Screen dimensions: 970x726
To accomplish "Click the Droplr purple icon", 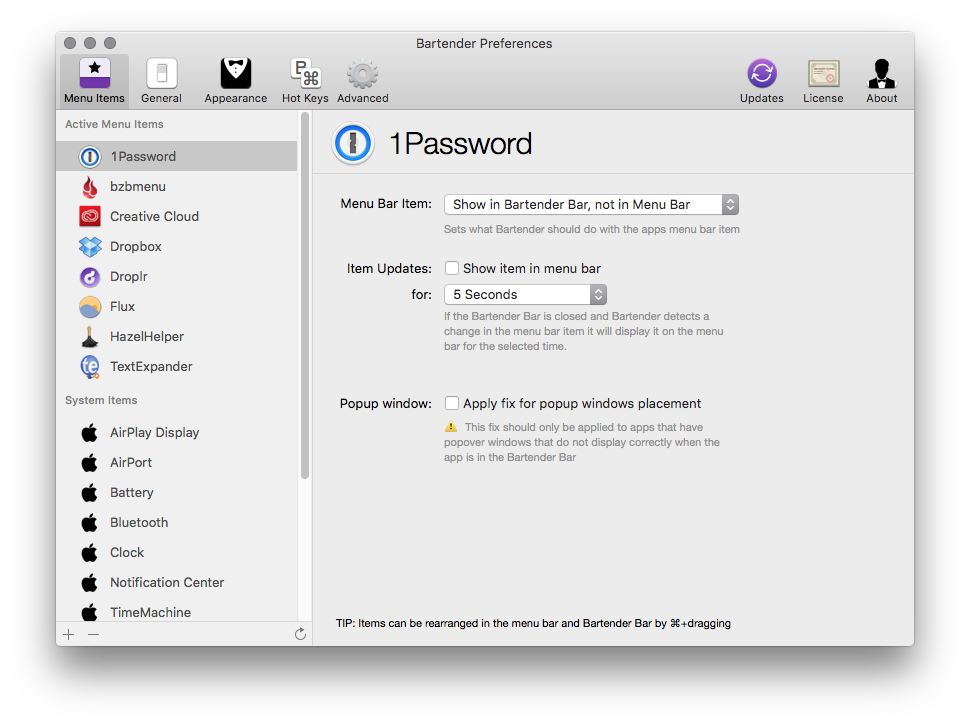I will tap(90, 276).
